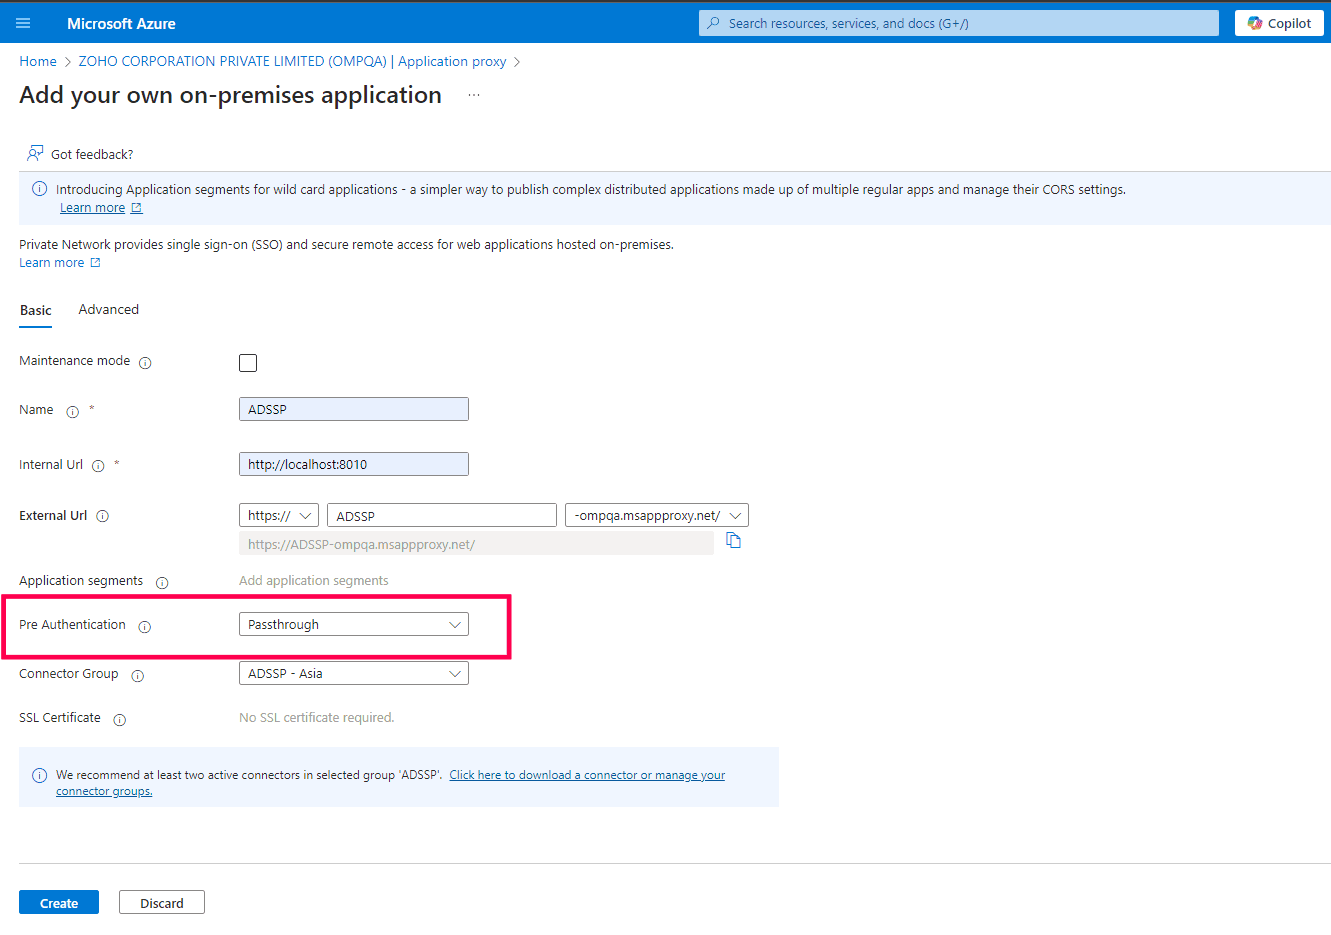
Task: Click the Application segments info icon
Action: pos(162,582)
